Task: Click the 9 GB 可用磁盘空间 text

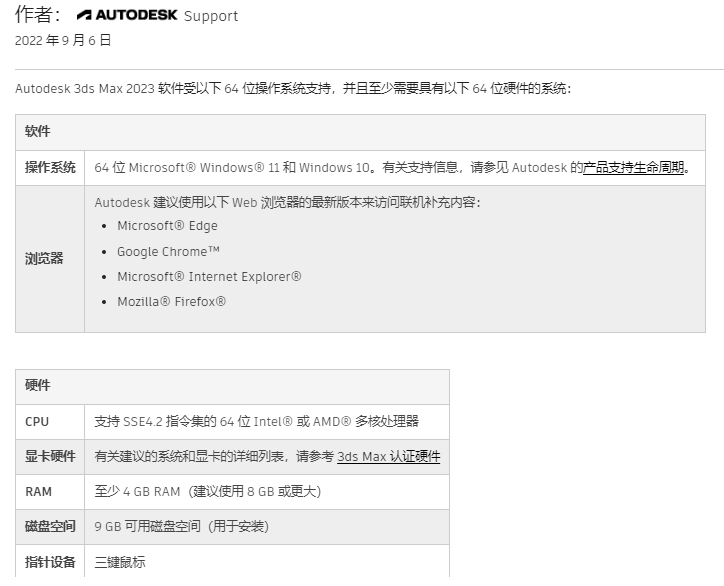Action: point(181,526)
